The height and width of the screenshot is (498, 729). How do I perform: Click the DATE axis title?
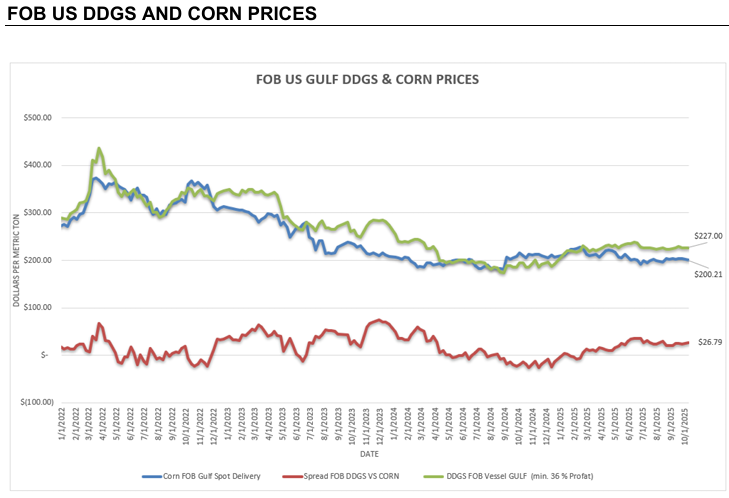[371, 284]
